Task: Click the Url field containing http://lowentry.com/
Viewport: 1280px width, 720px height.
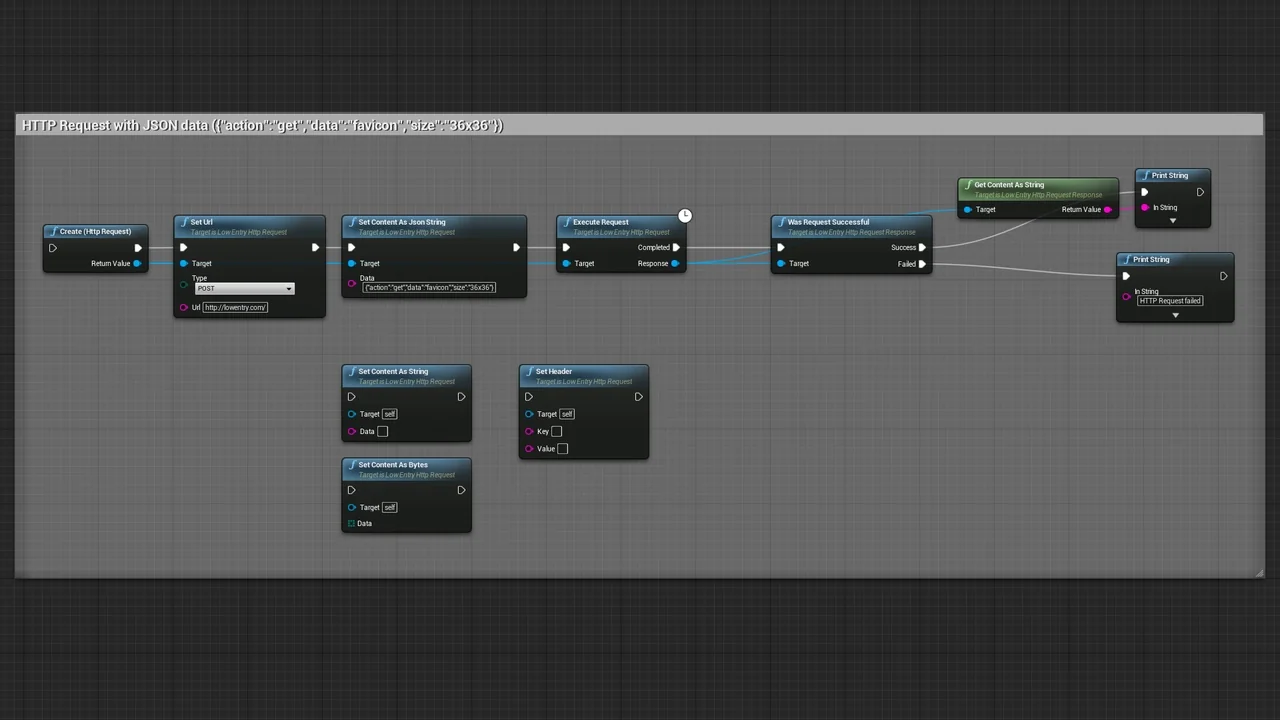Action: click(235, 308)
